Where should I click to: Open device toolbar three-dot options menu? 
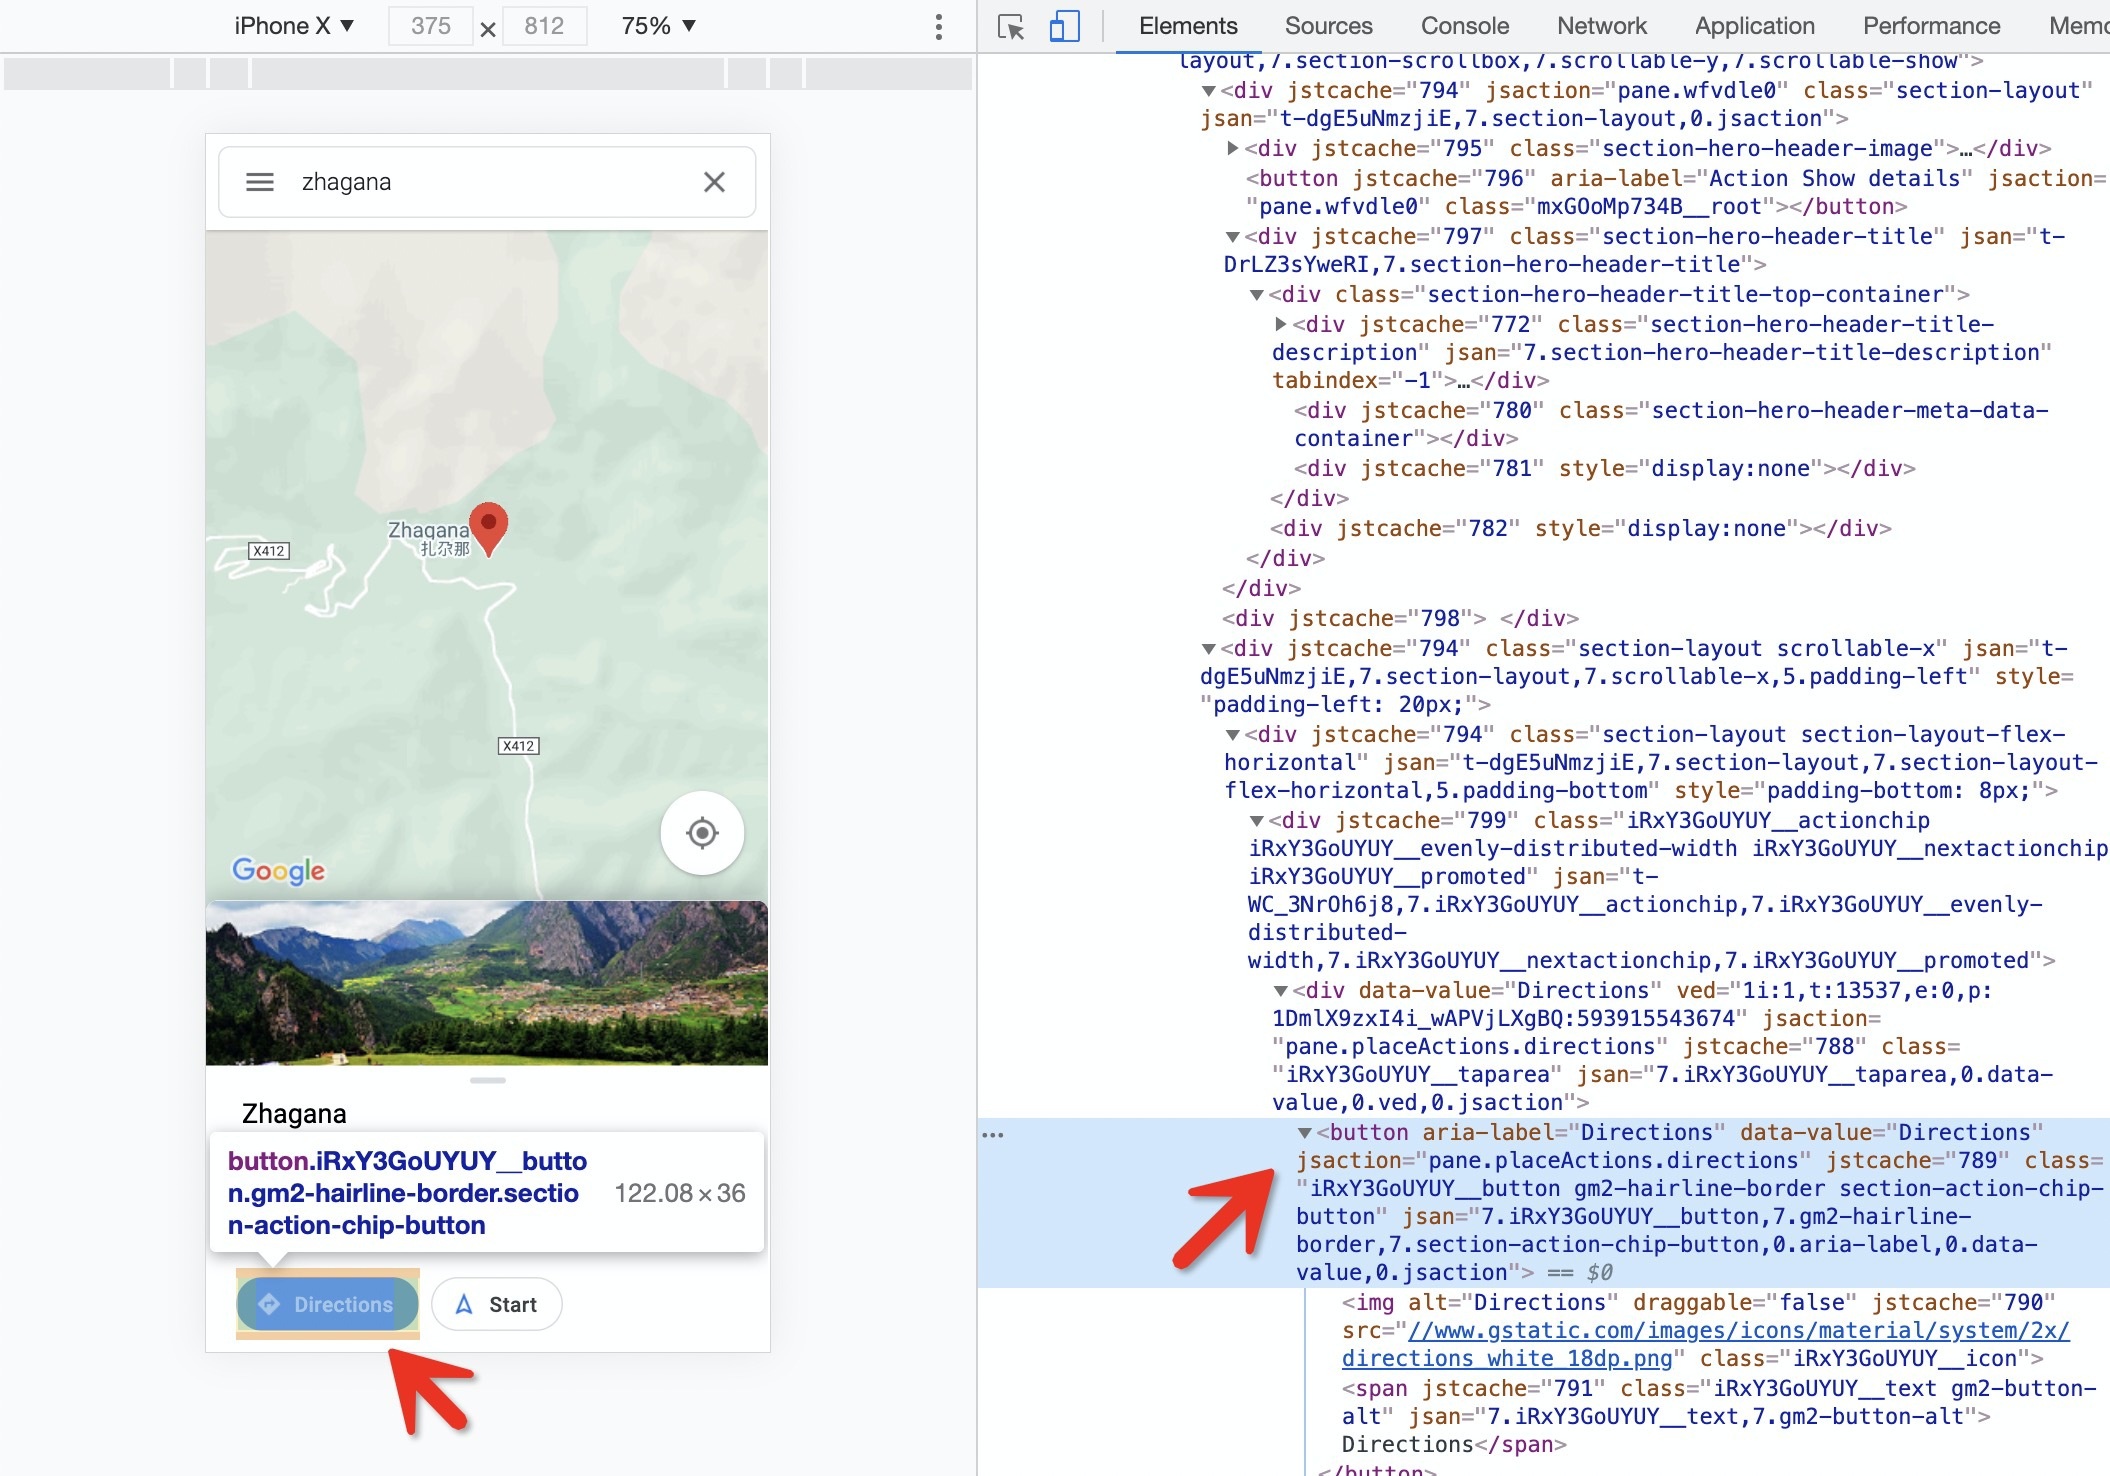coord(938,27)
